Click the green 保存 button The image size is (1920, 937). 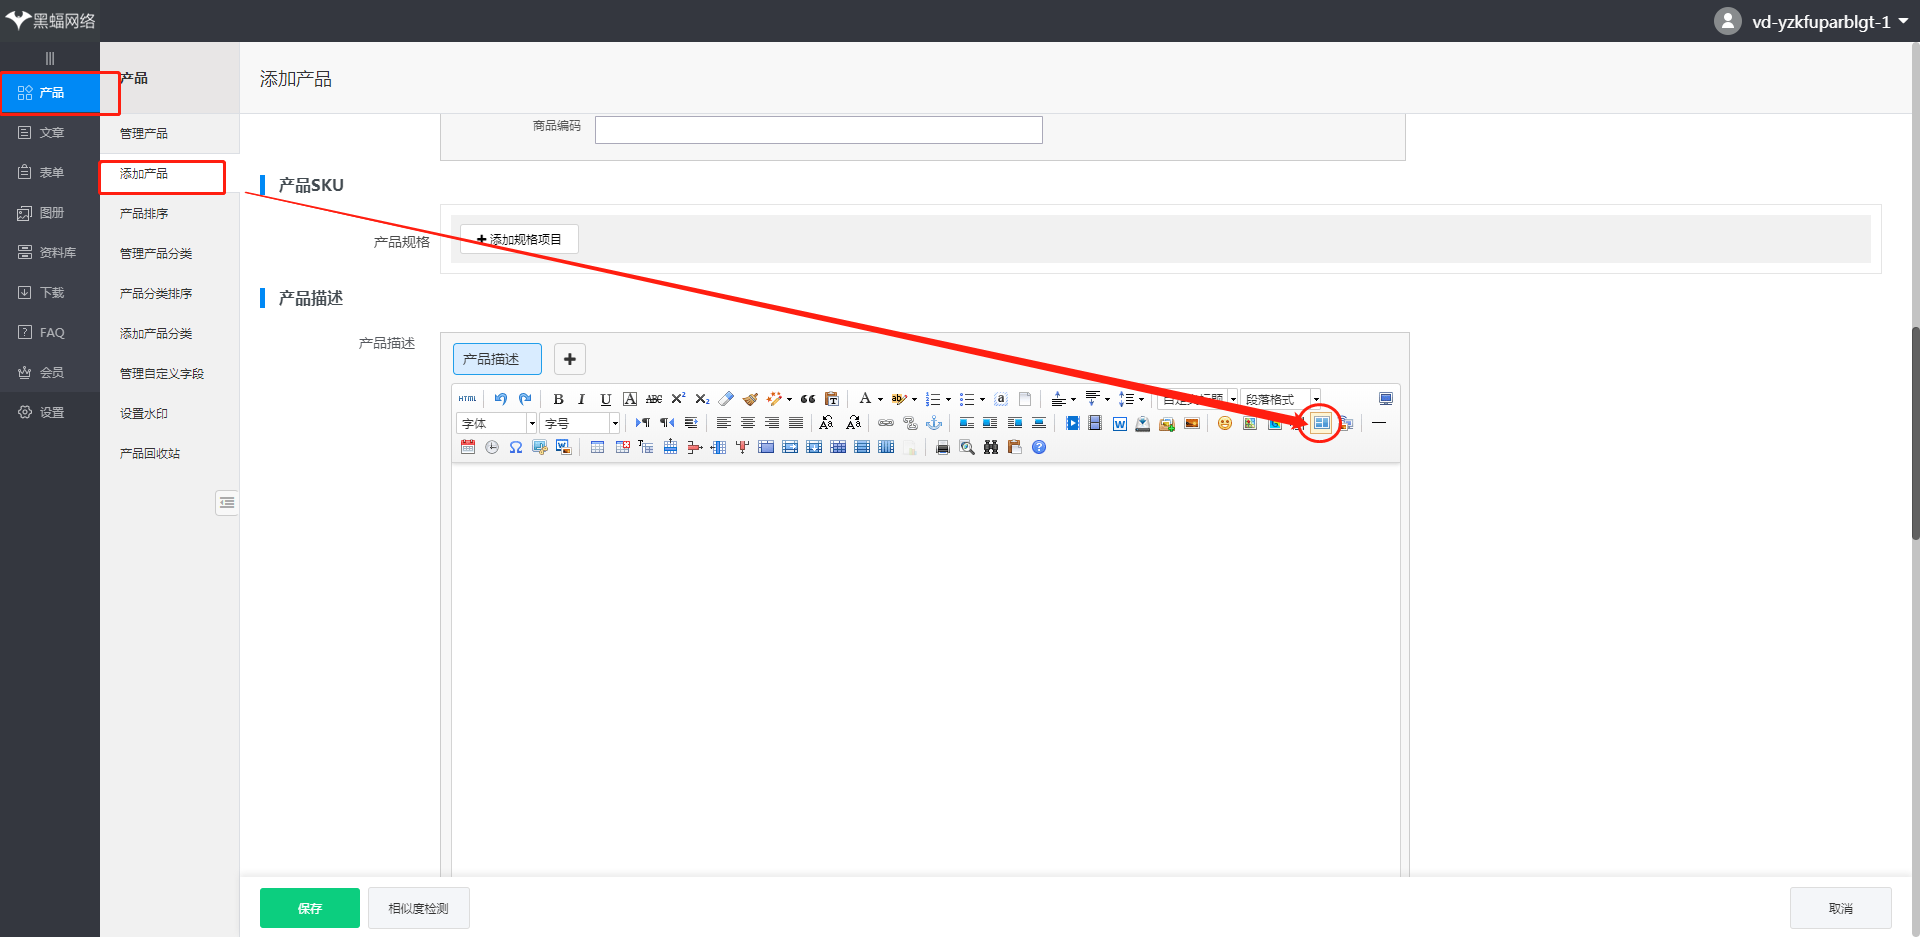[309, 908]
